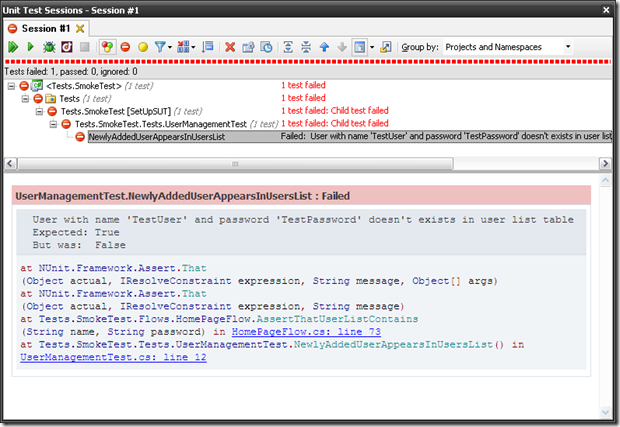
Task: Click the window-with-lock session icon
Action: [x=248, y=47]
